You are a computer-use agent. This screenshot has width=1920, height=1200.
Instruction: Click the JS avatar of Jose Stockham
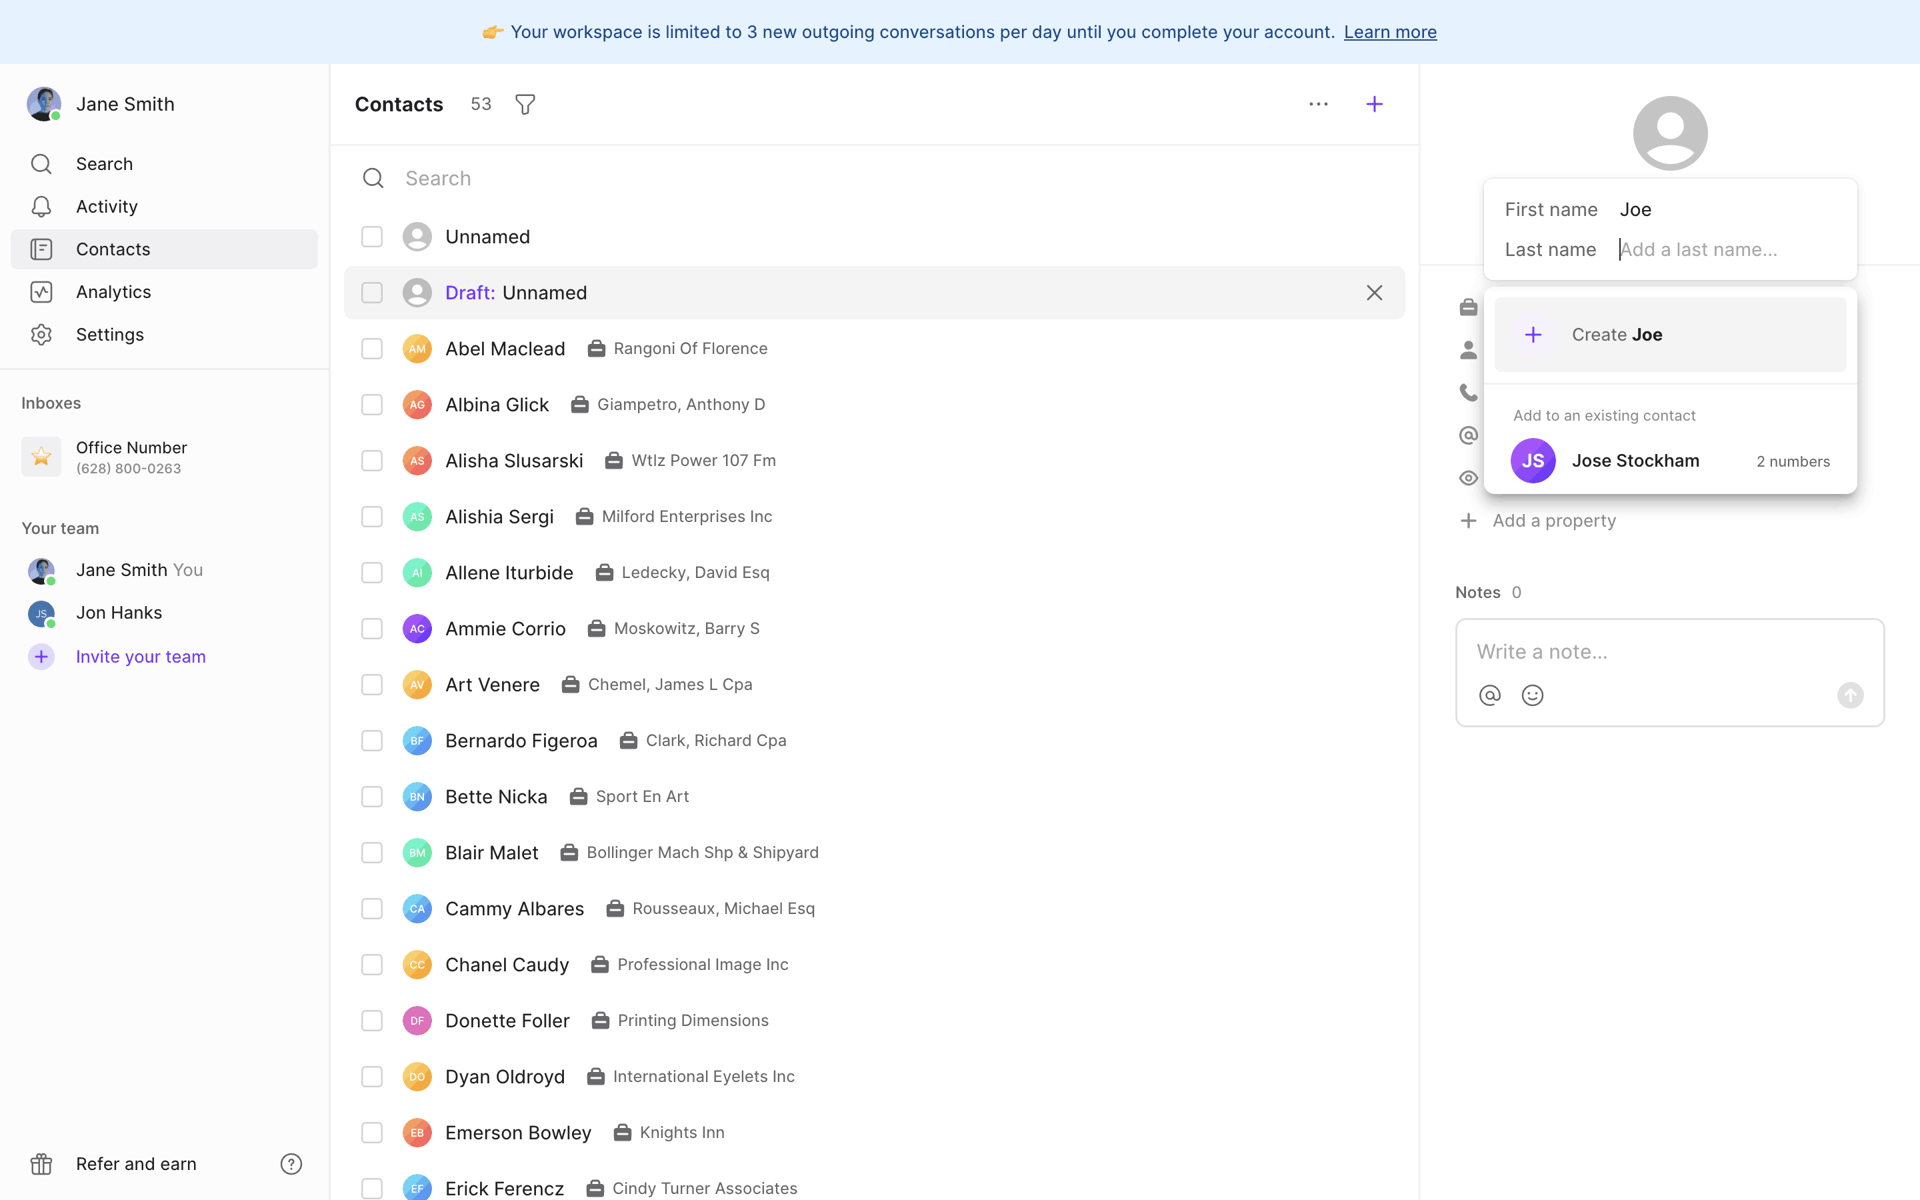click(x=1533, y=461)
